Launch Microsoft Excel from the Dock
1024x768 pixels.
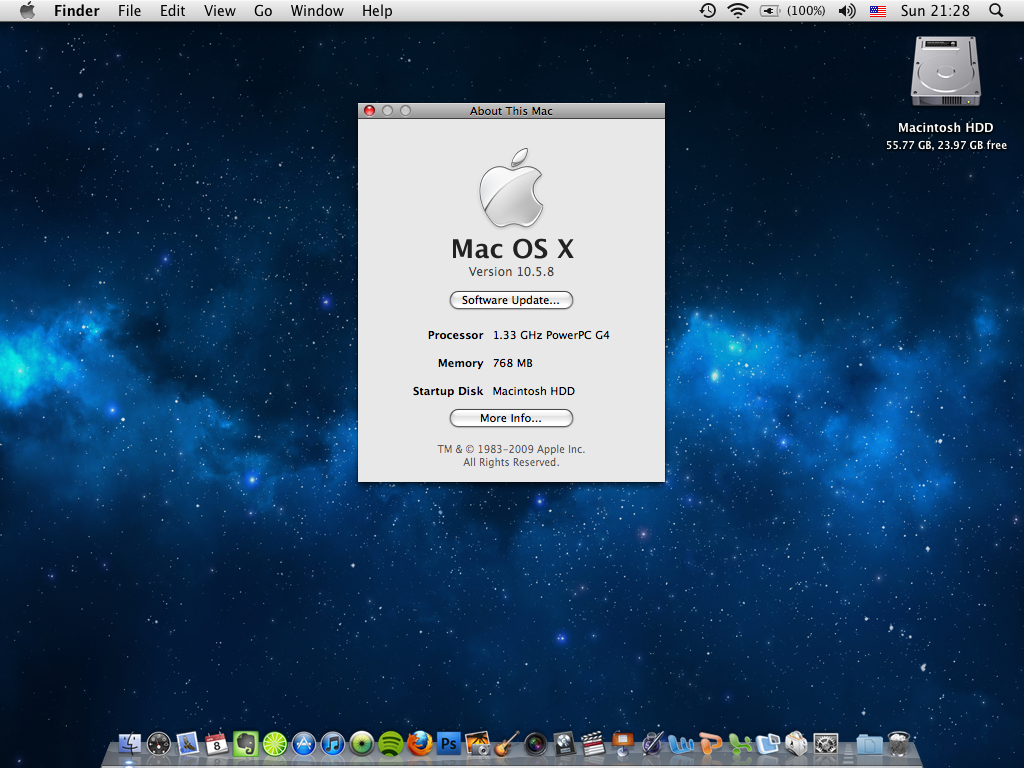click(x=739, y=743)
